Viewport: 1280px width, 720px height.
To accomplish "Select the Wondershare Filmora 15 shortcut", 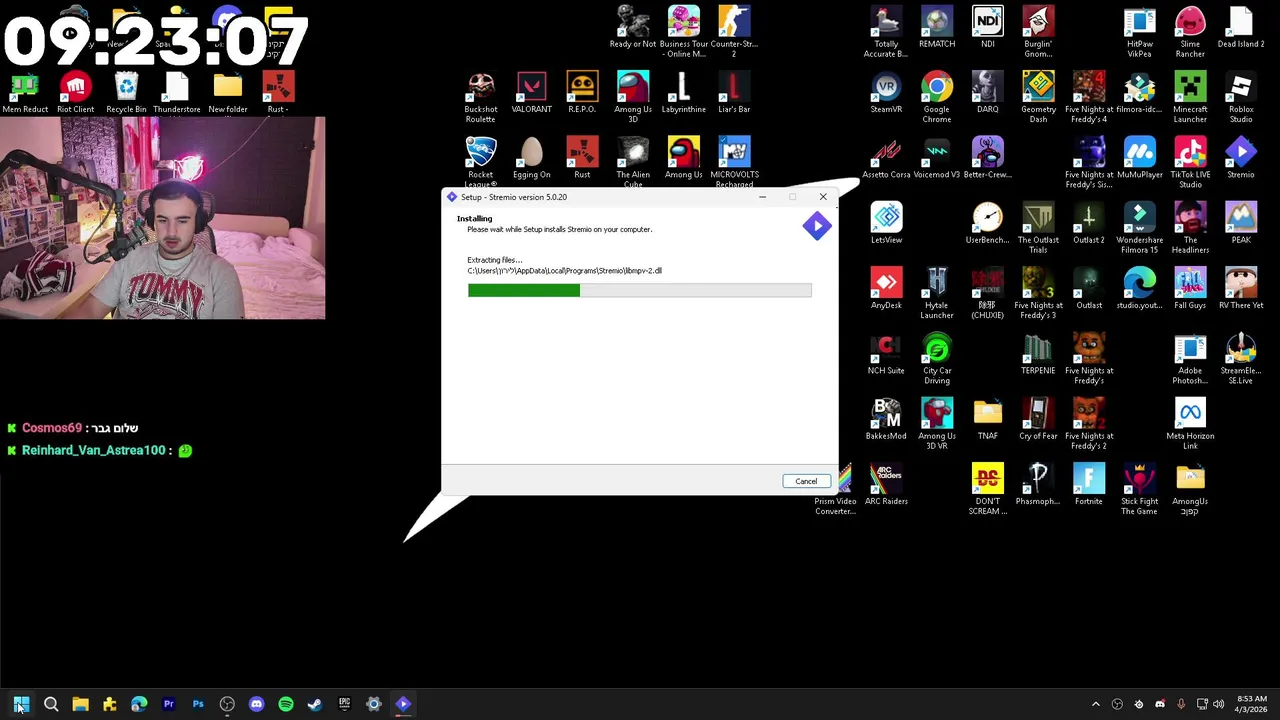I will (x=1140, y=228).
